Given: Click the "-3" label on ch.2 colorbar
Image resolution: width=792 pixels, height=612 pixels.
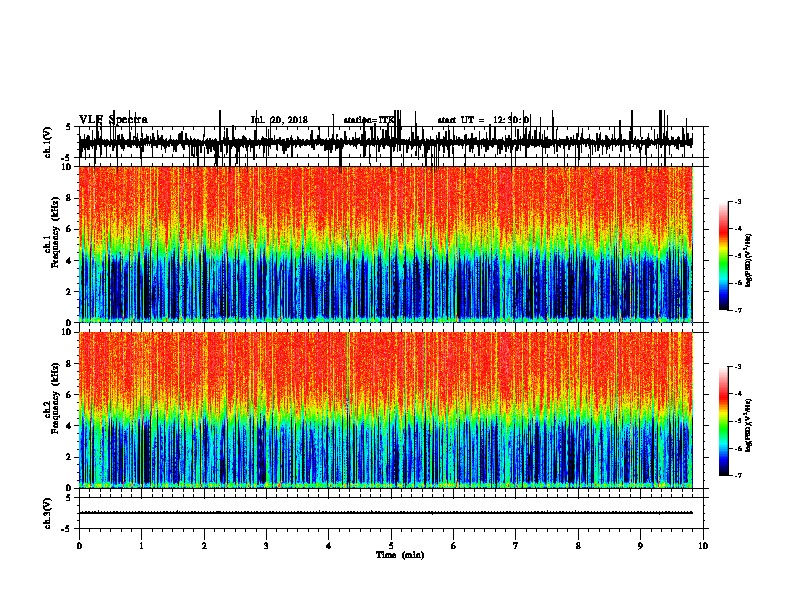Looking at the screenshot, I should (x=738, y=367).
